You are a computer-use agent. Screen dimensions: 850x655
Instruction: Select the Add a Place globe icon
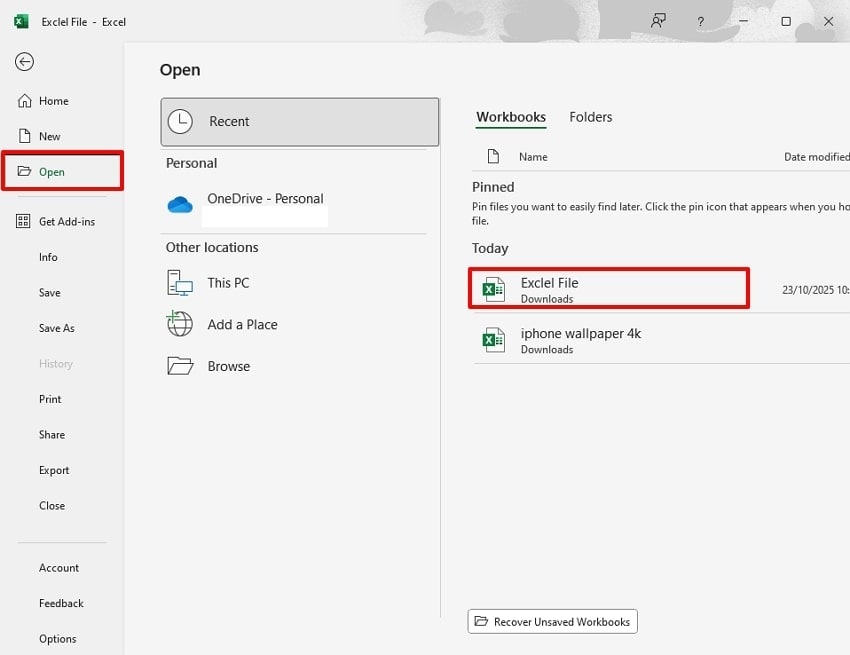(180, 324)
